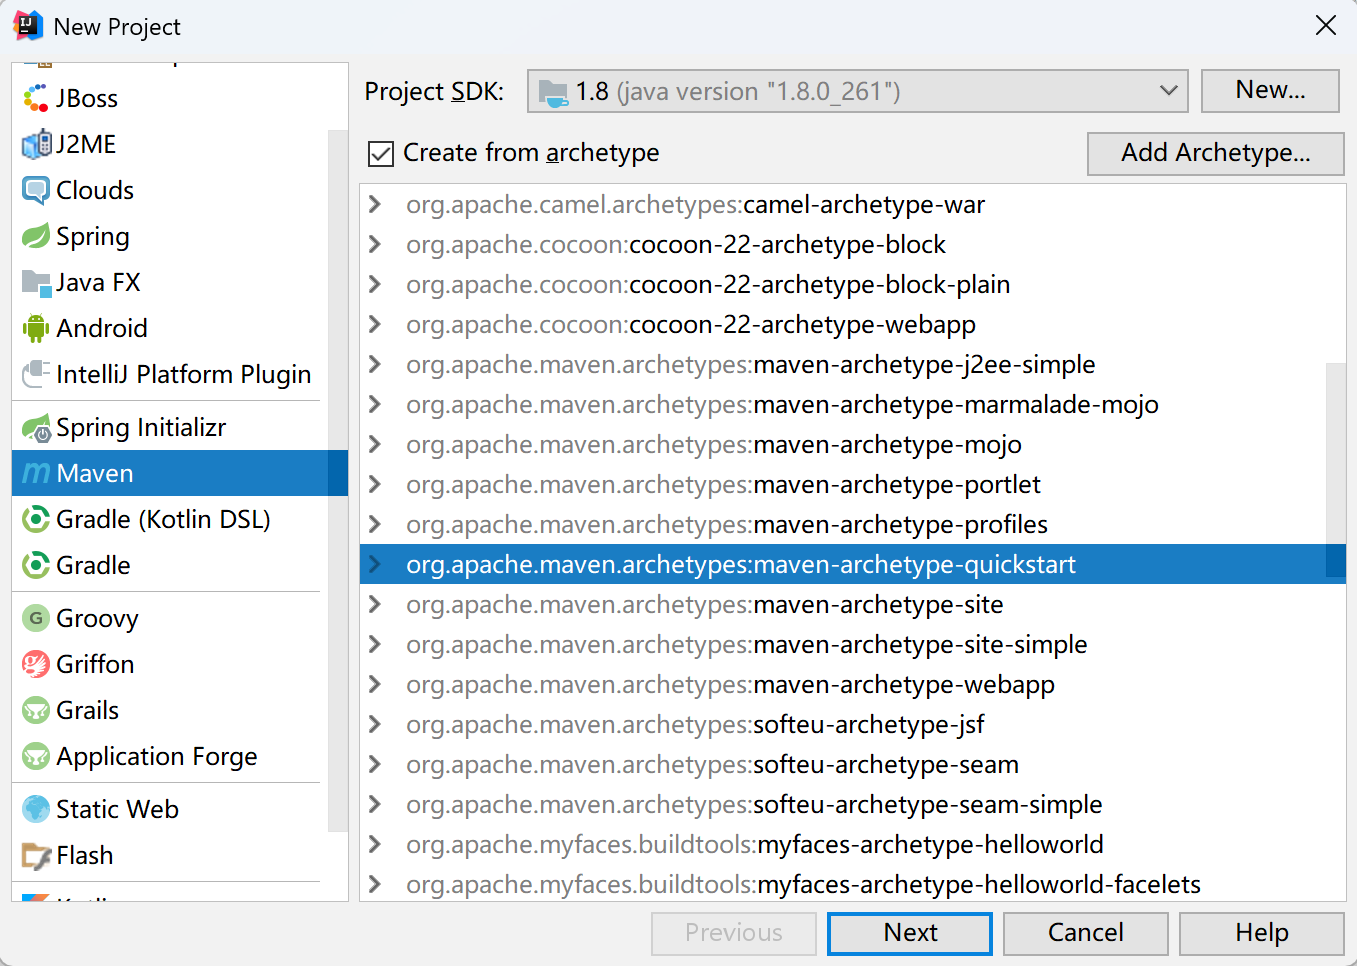Expand maven-archetype-webapp node
Image resolution: width=1357 pixels, height=966 pixels.
tap(375, 684)
